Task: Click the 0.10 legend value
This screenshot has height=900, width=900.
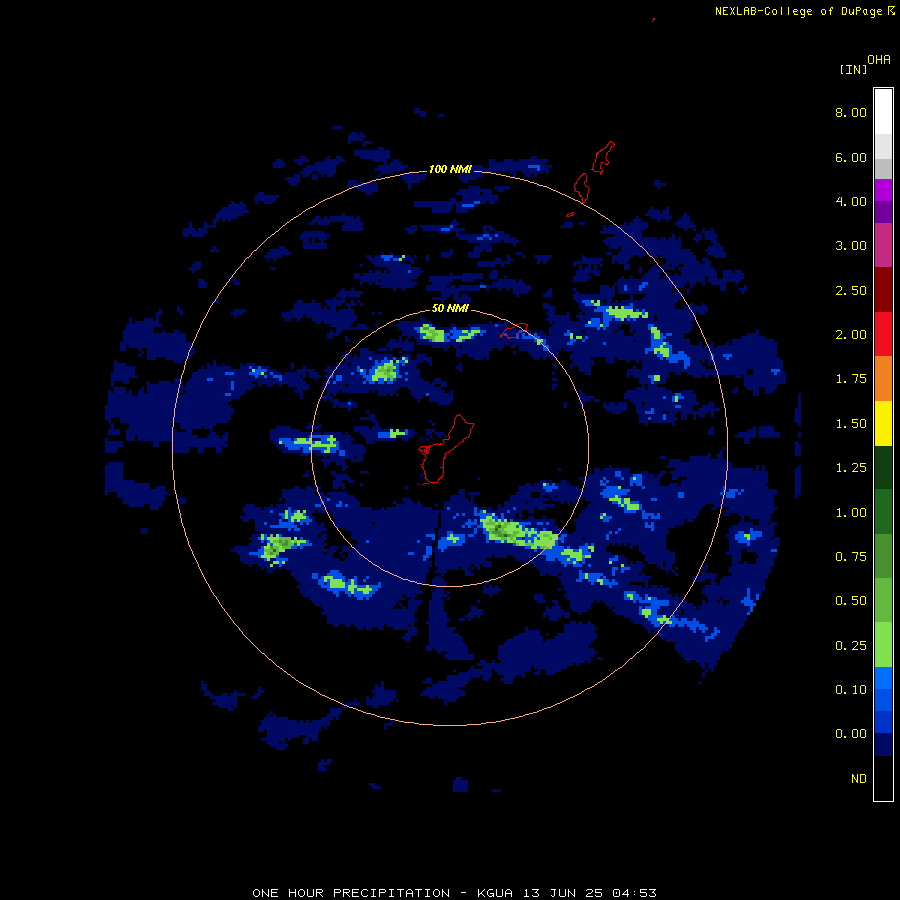Action: point(851,689)
